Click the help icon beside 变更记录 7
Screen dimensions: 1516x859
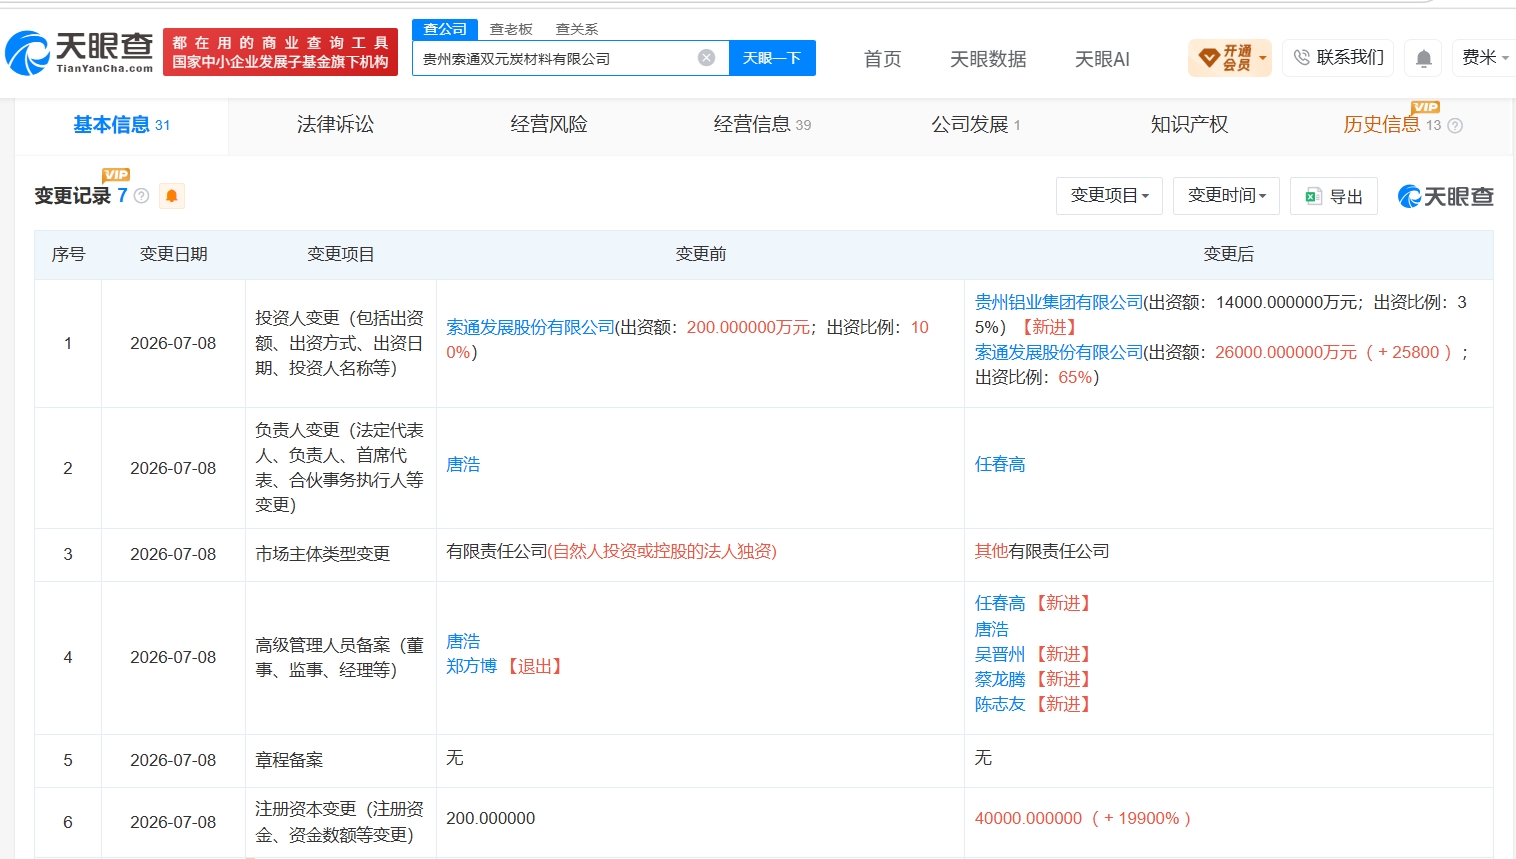click(x=142, y=196)
